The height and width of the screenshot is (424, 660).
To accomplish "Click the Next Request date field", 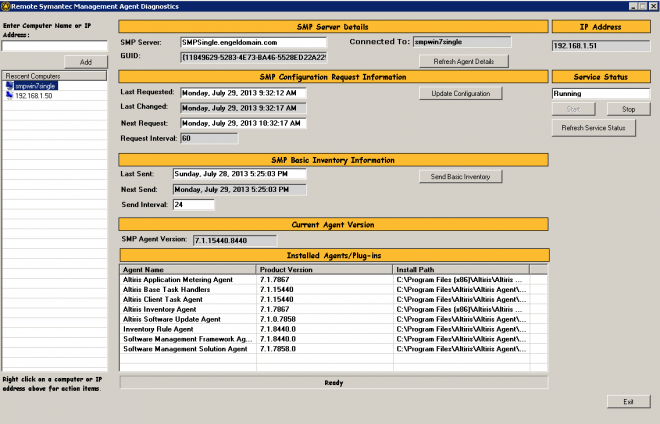I will tap(243, 123).
